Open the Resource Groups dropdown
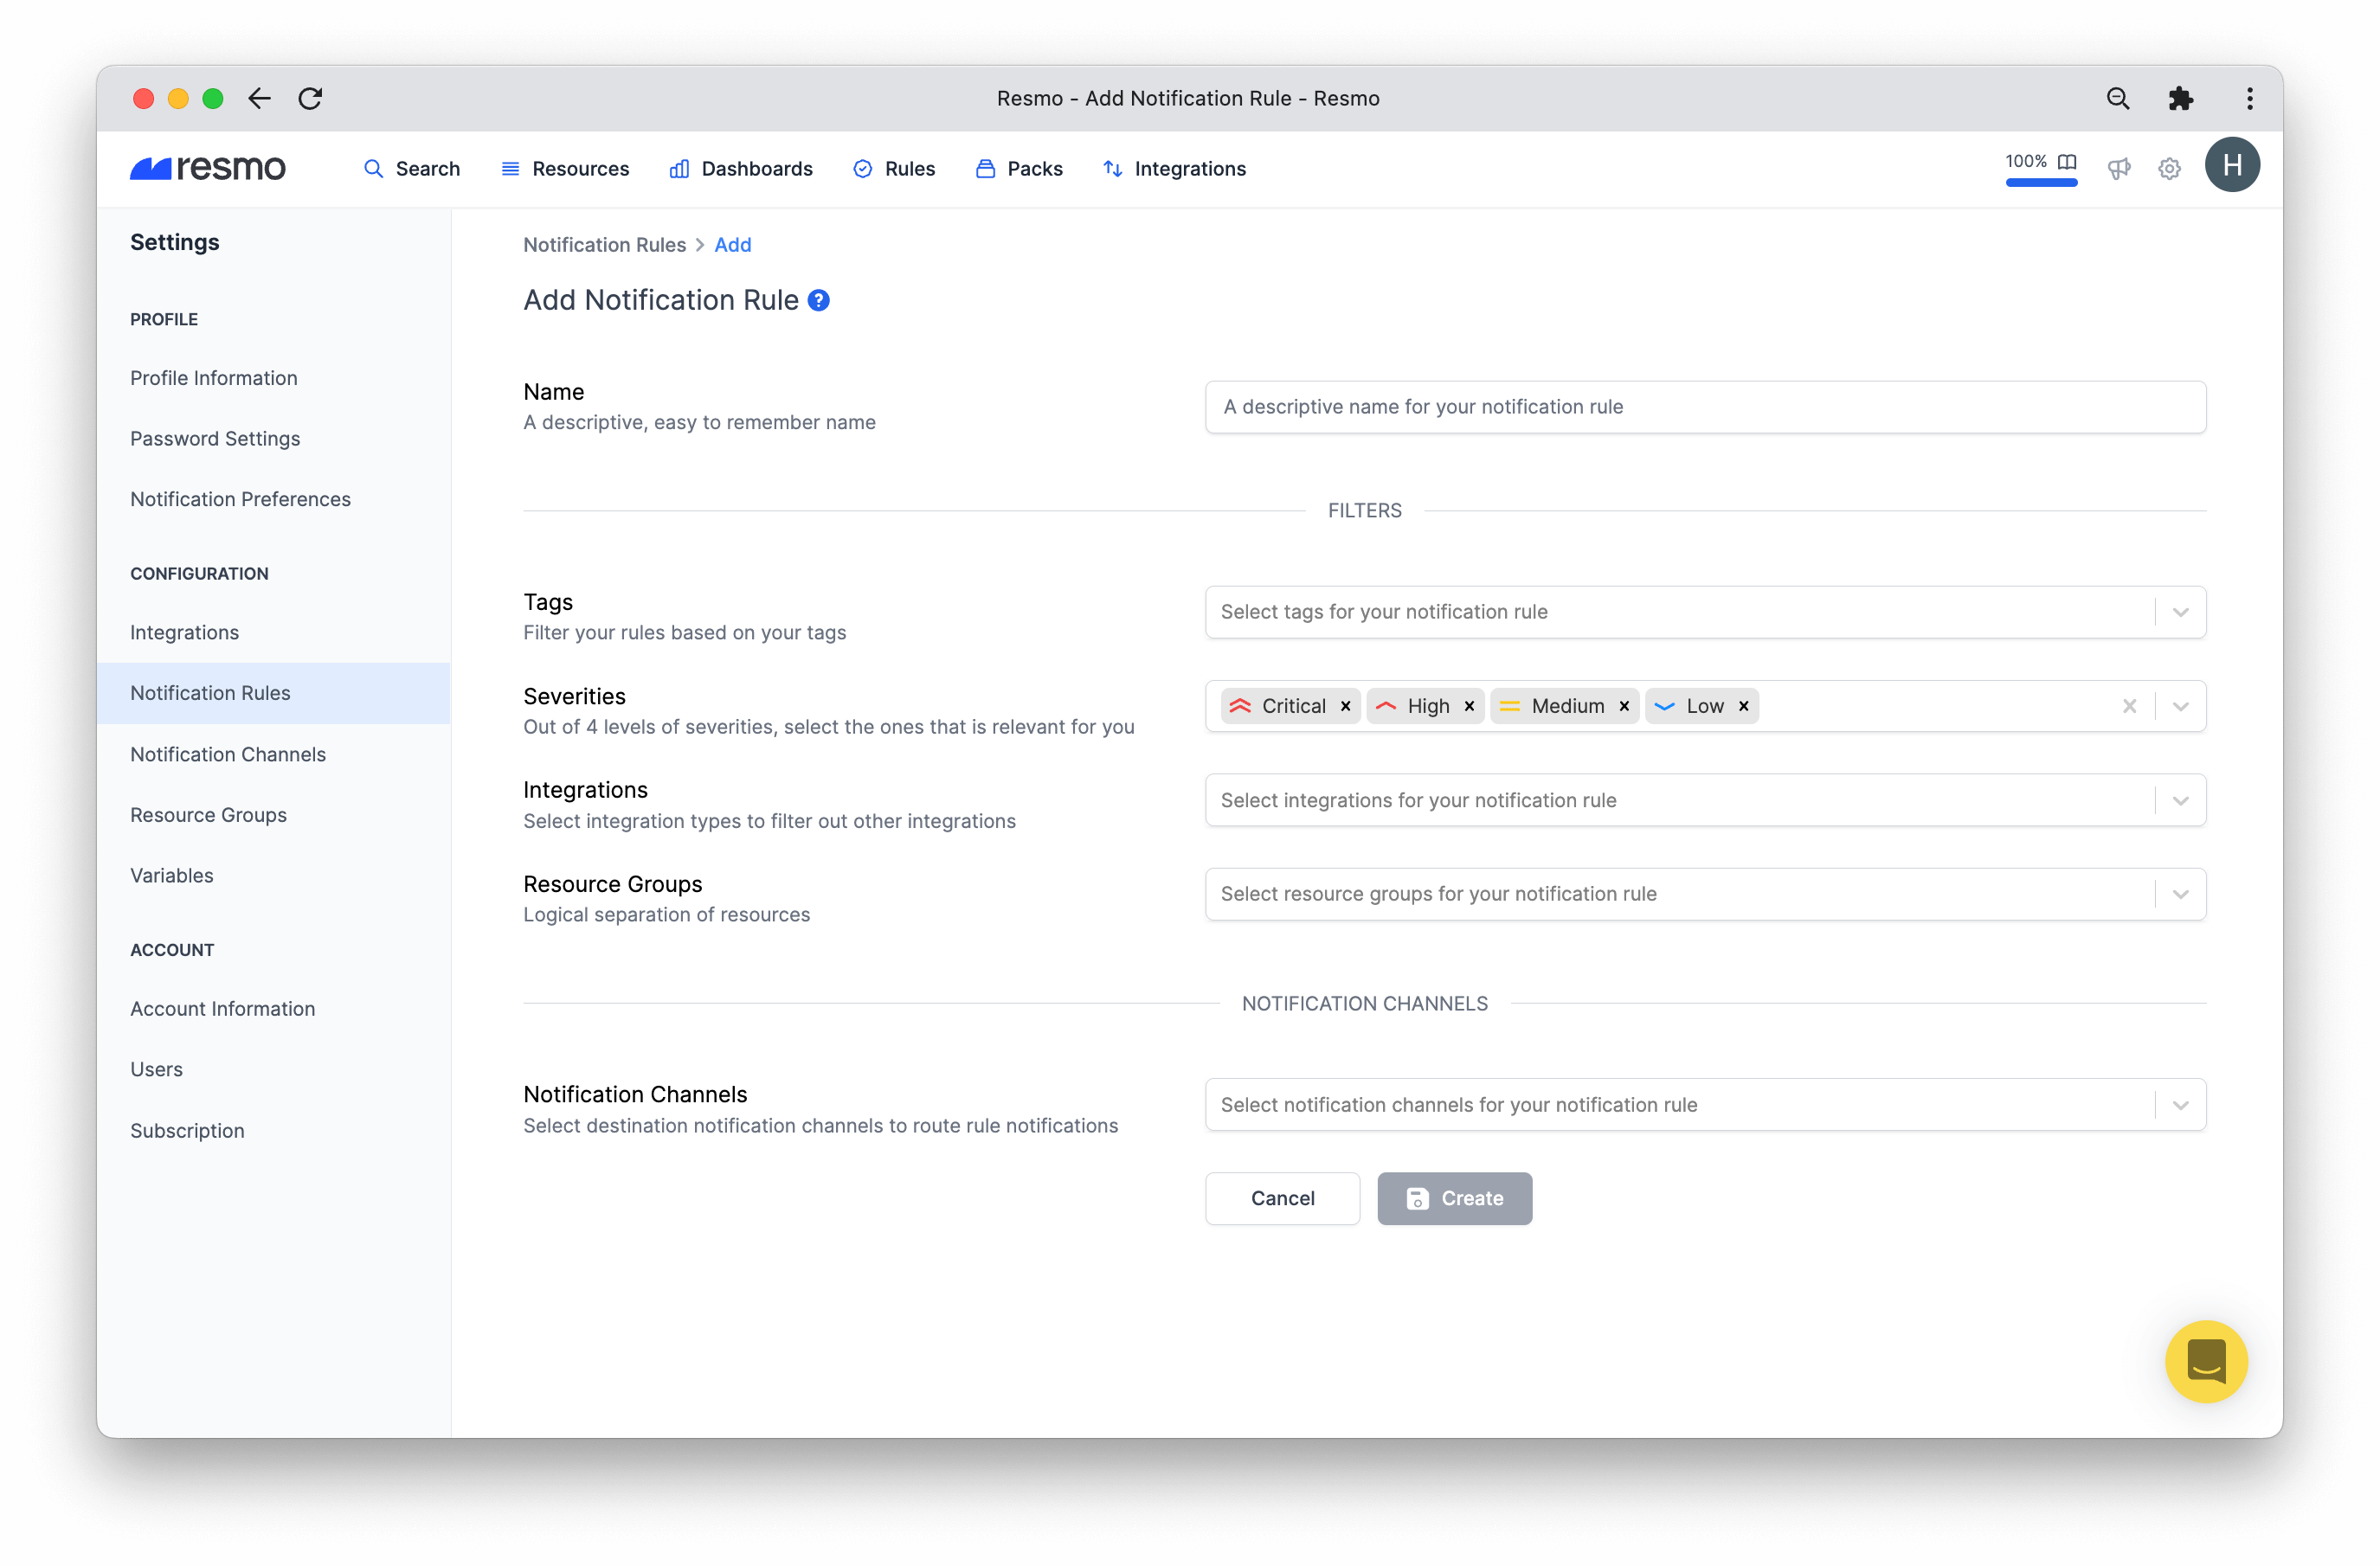 pyautogui.click(x=1705, y=894)
